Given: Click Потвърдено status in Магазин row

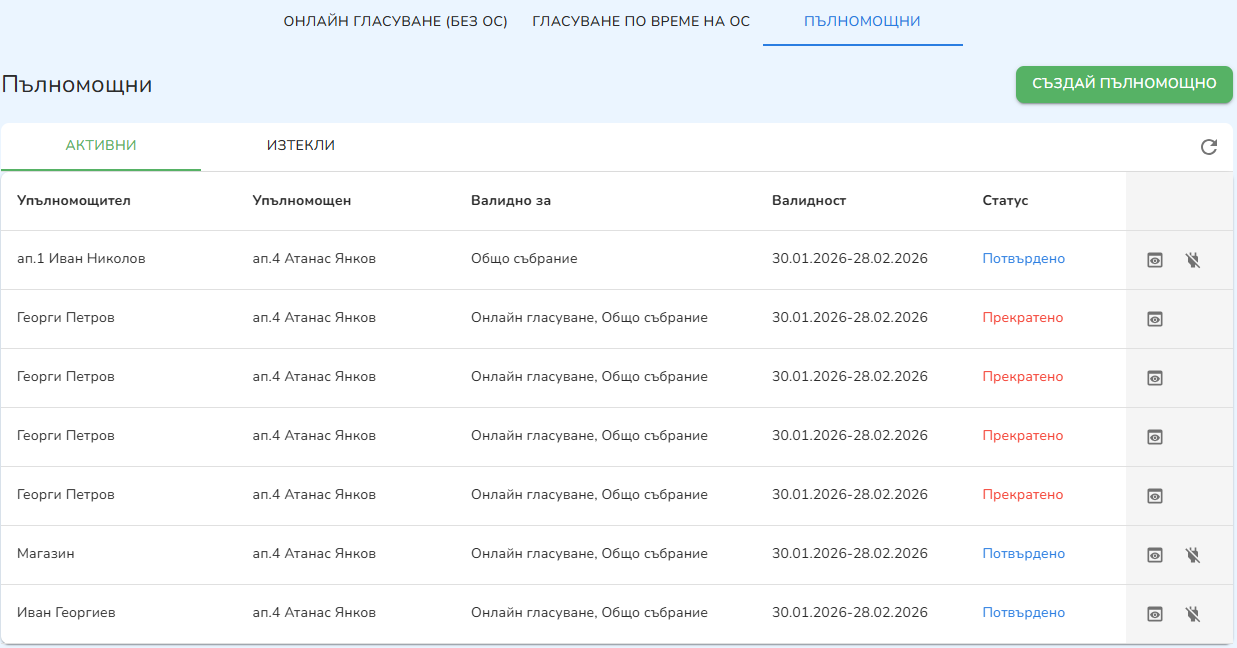Looking at the screenshot, I should (1023, 554).
